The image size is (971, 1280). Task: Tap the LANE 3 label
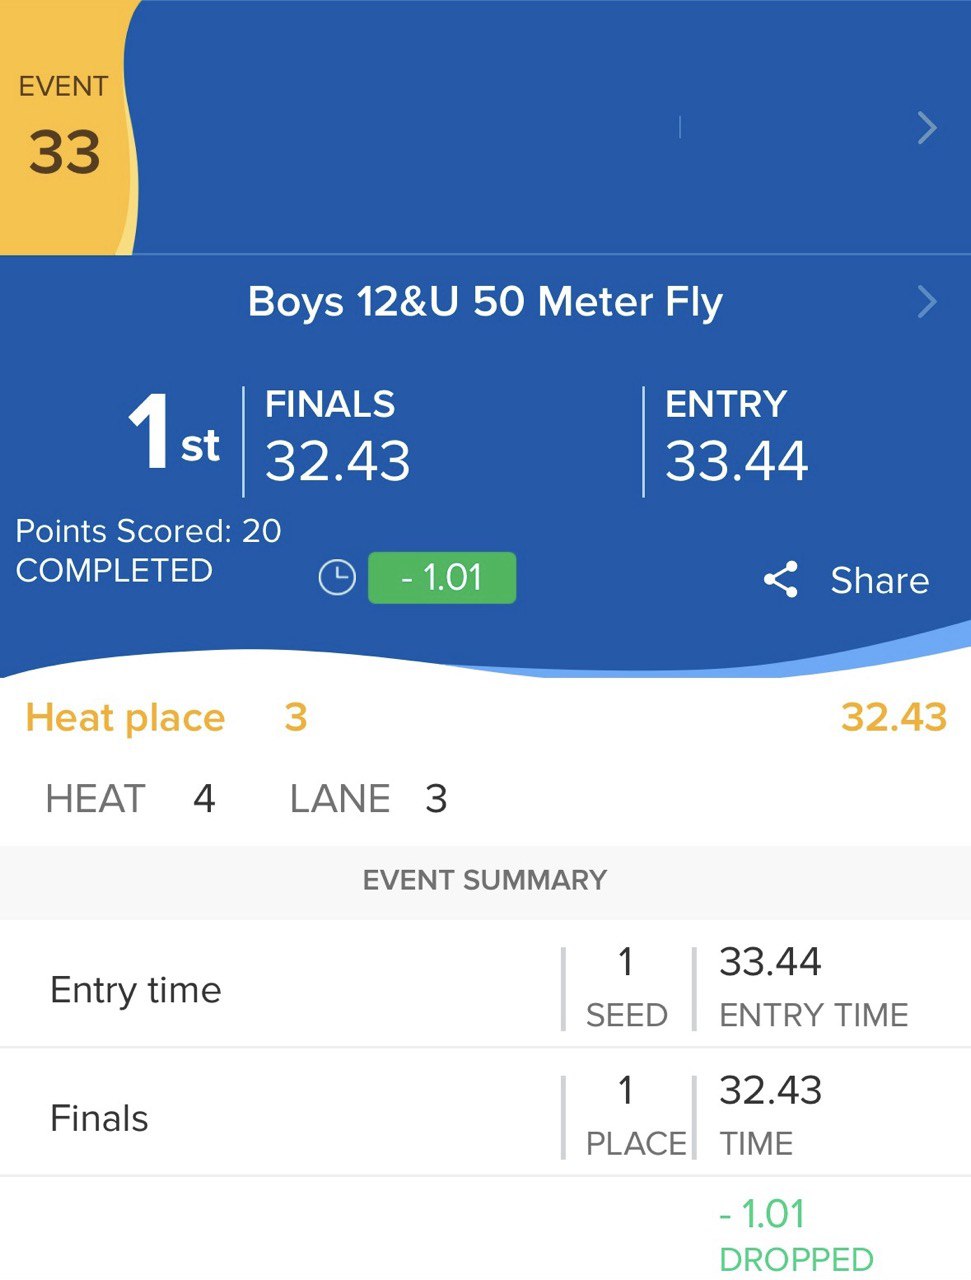[368, 798]
